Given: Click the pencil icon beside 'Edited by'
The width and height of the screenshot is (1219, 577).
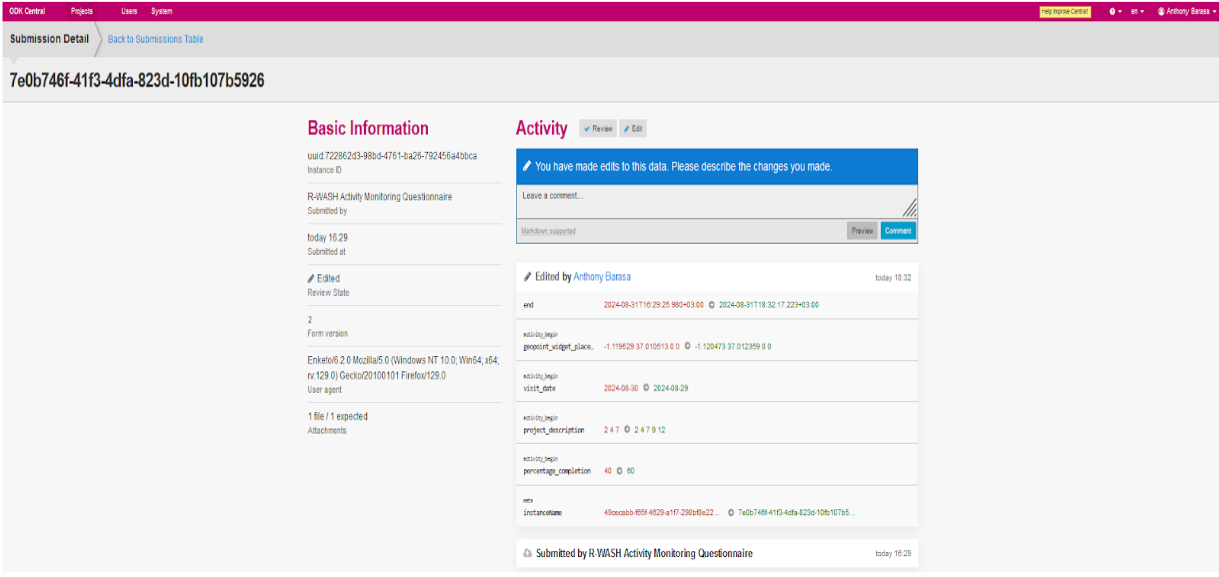Looking at the screenshot, I should pyautogui.click(x=528, y=277).
